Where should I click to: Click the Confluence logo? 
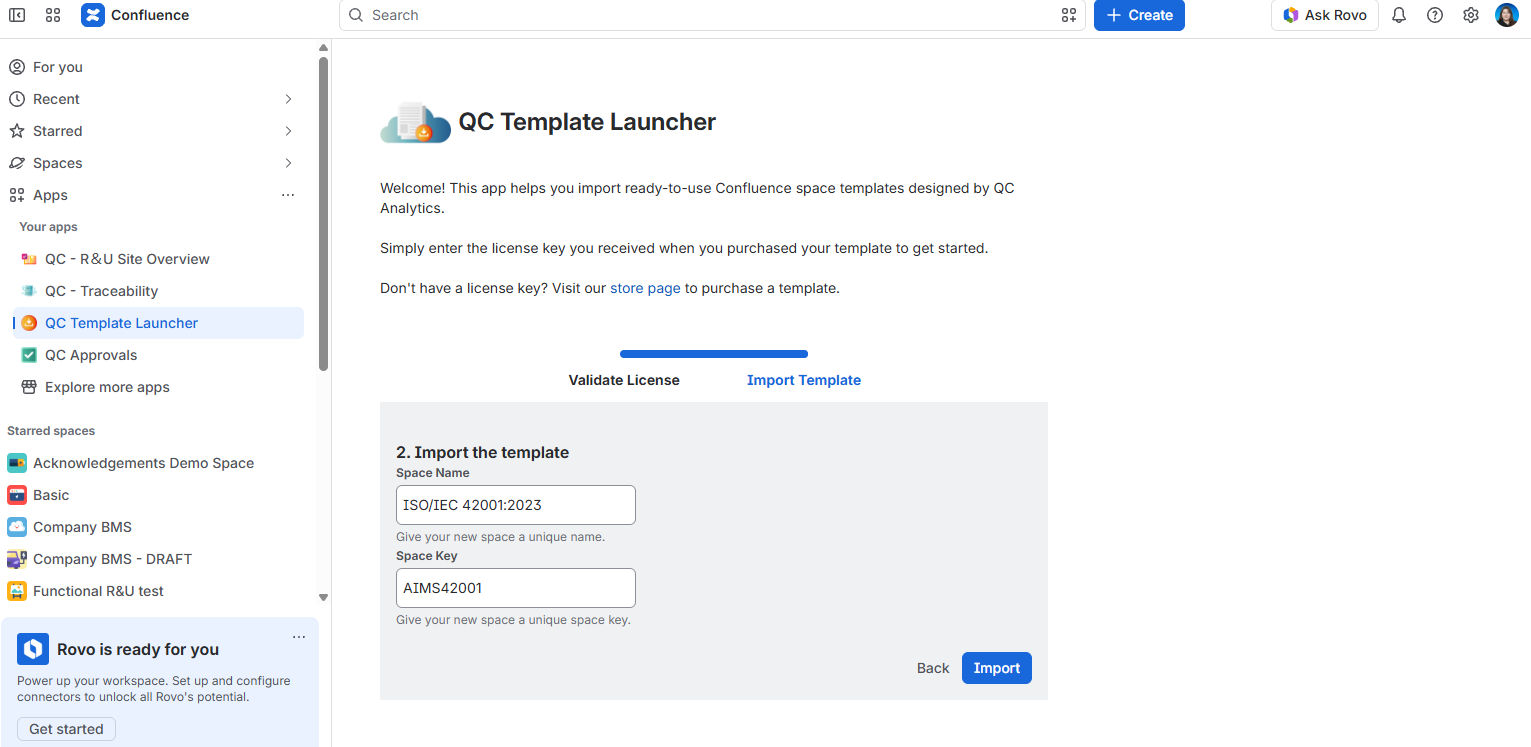click(x=135, y=15)
